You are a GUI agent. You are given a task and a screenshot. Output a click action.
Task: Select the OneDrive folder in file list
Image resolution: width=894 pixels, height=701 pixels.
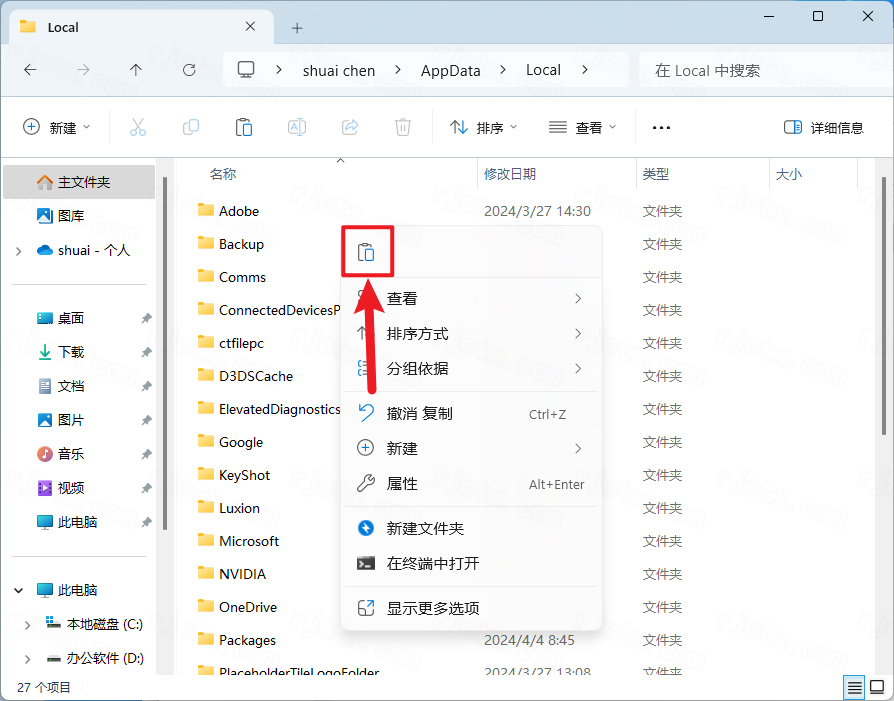tap(237, 607)
